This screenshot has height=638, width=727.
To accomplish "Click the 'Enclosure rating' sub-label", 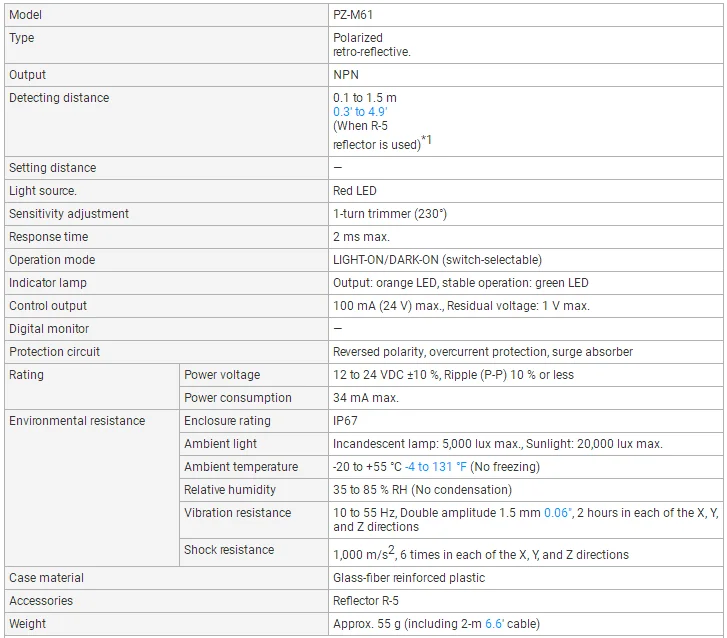I will pos(227,421).
